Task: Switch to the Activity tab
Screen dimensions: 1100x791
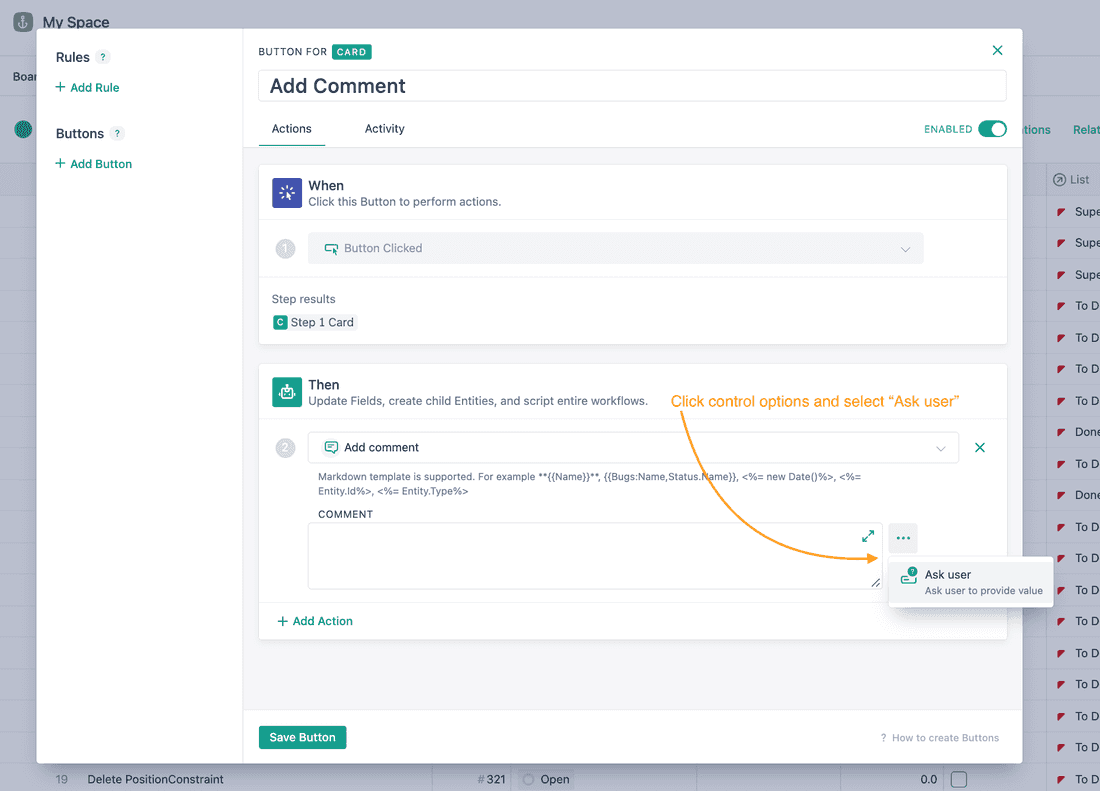Action: tap(384, 129)
